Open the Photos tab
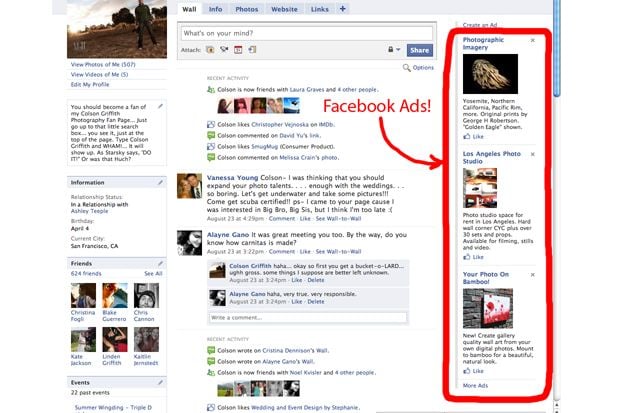The image size is (620, 413). point(247,9)
